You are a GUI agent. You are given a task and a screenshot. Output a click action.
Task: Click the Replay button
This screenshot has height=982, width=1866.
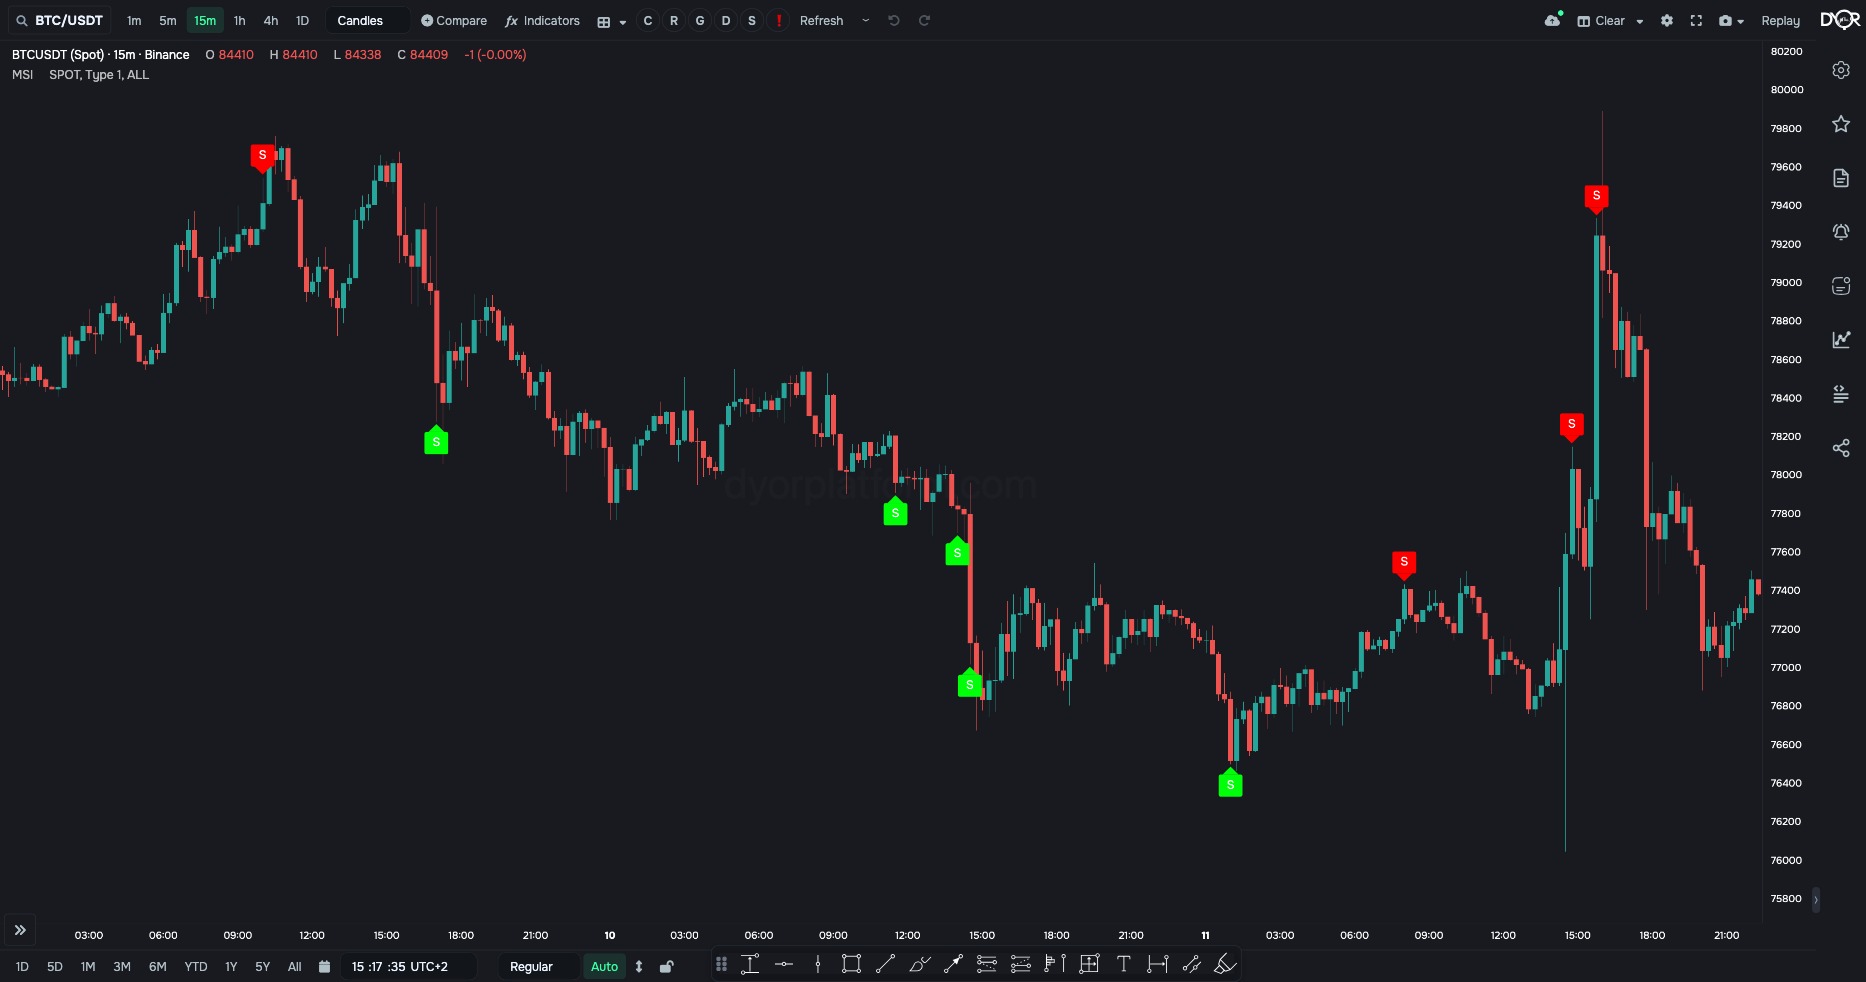(1780, 20)
